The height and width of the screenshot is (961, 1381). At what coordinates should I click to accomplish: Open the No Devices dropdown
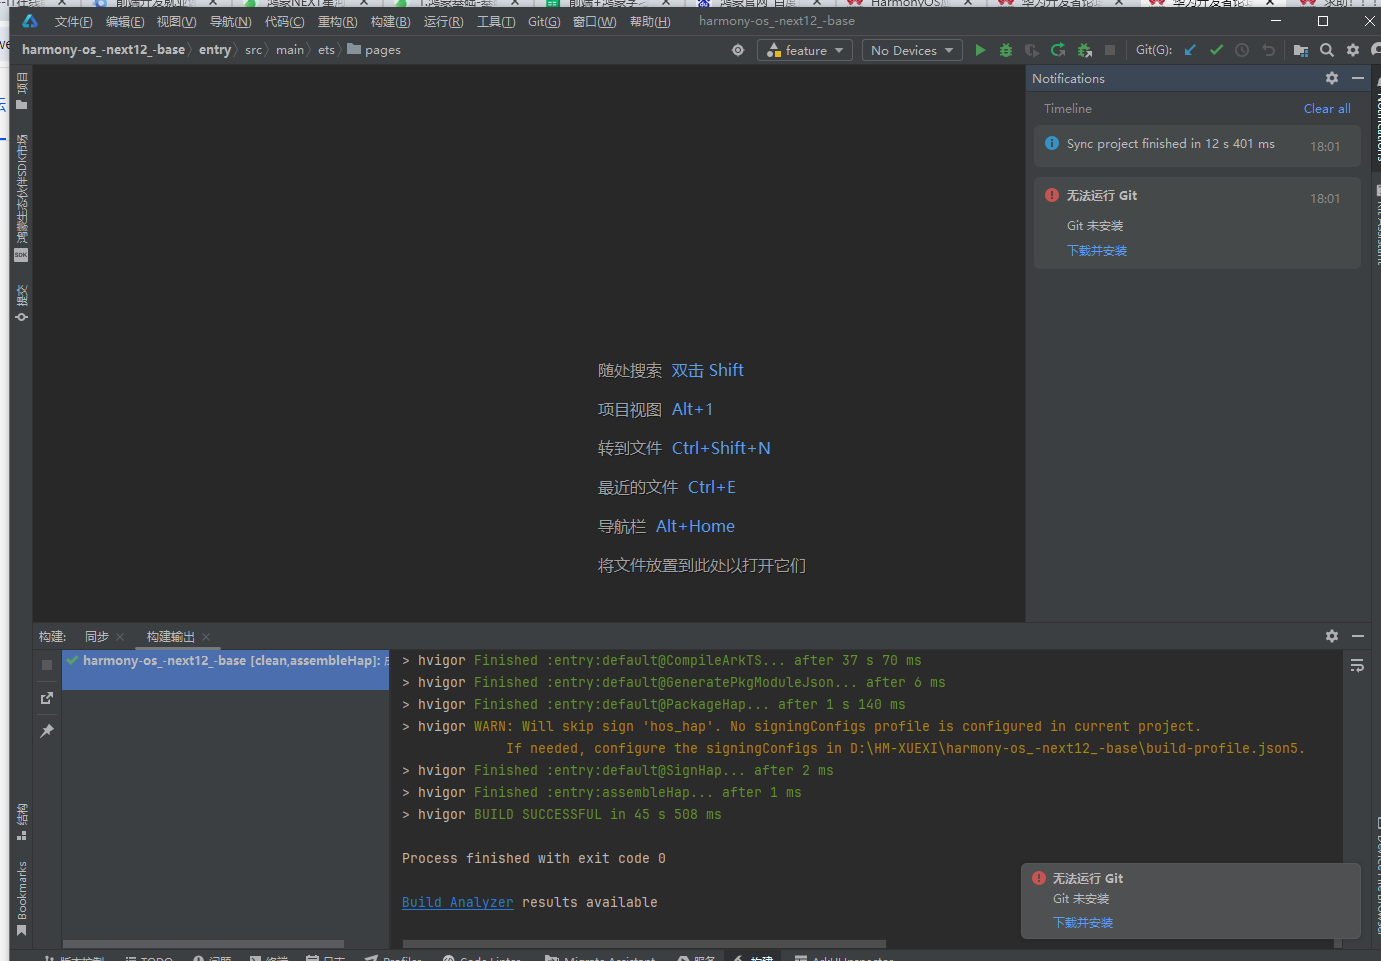(x=912, y=50)
